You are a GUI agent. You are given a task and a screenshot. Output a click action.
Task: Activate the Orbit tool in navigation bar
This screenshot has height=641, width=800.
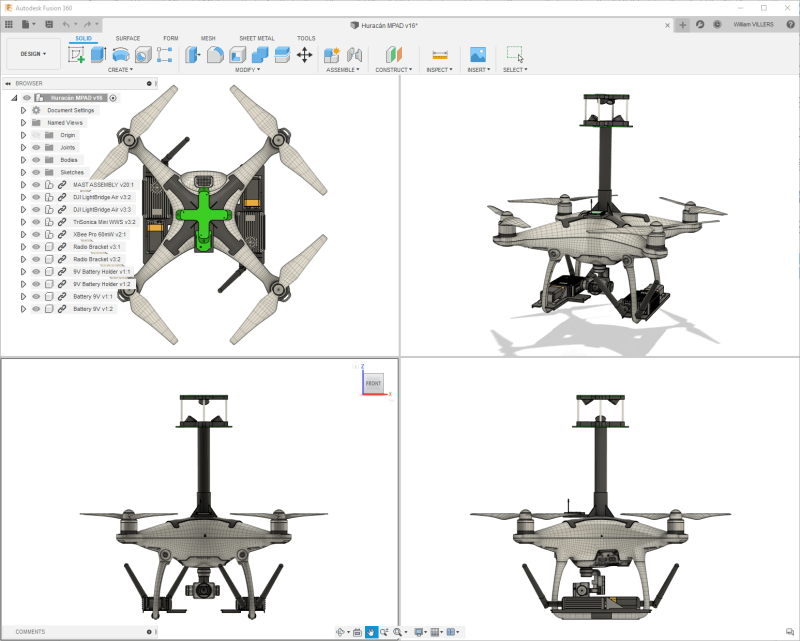pyautogui.click(x=340, y=632)
